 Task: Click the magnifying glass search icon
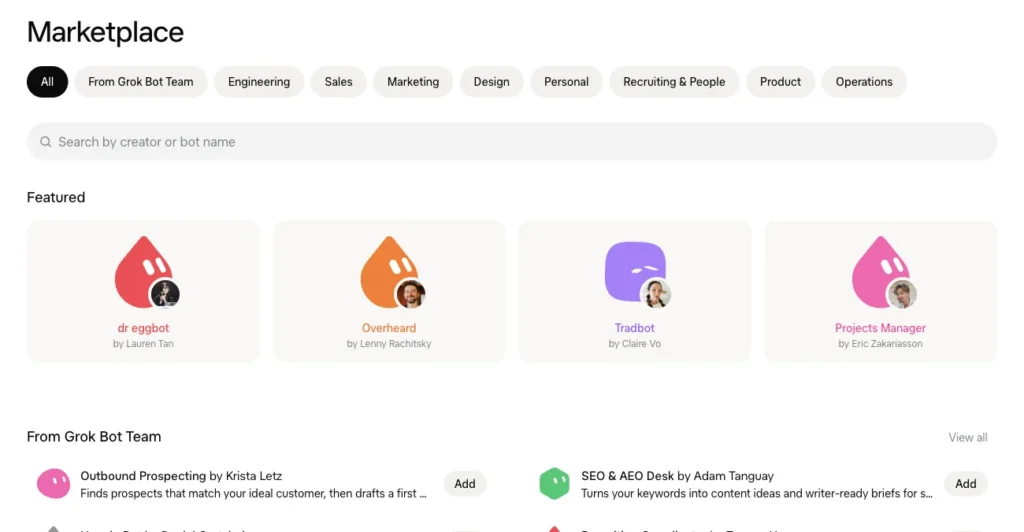click(x=45, y=142)
